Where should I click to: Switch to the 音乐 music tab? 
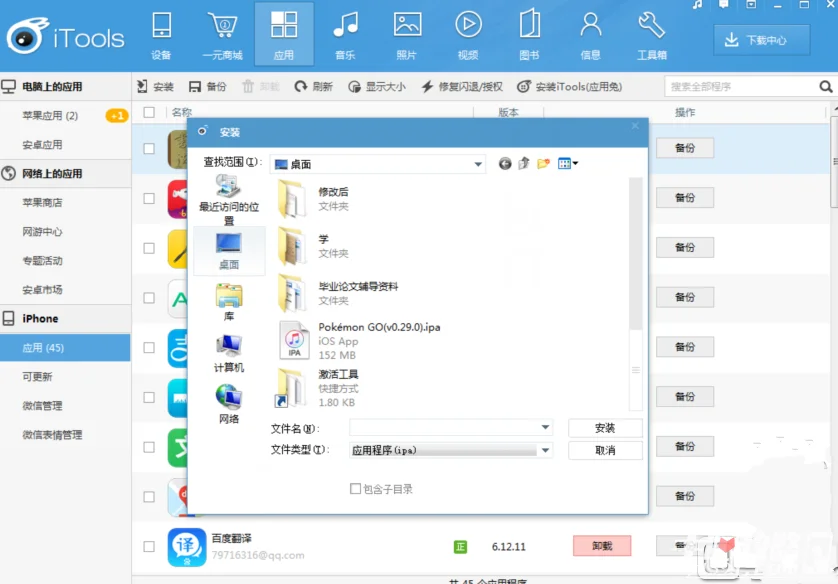point(345,35)
